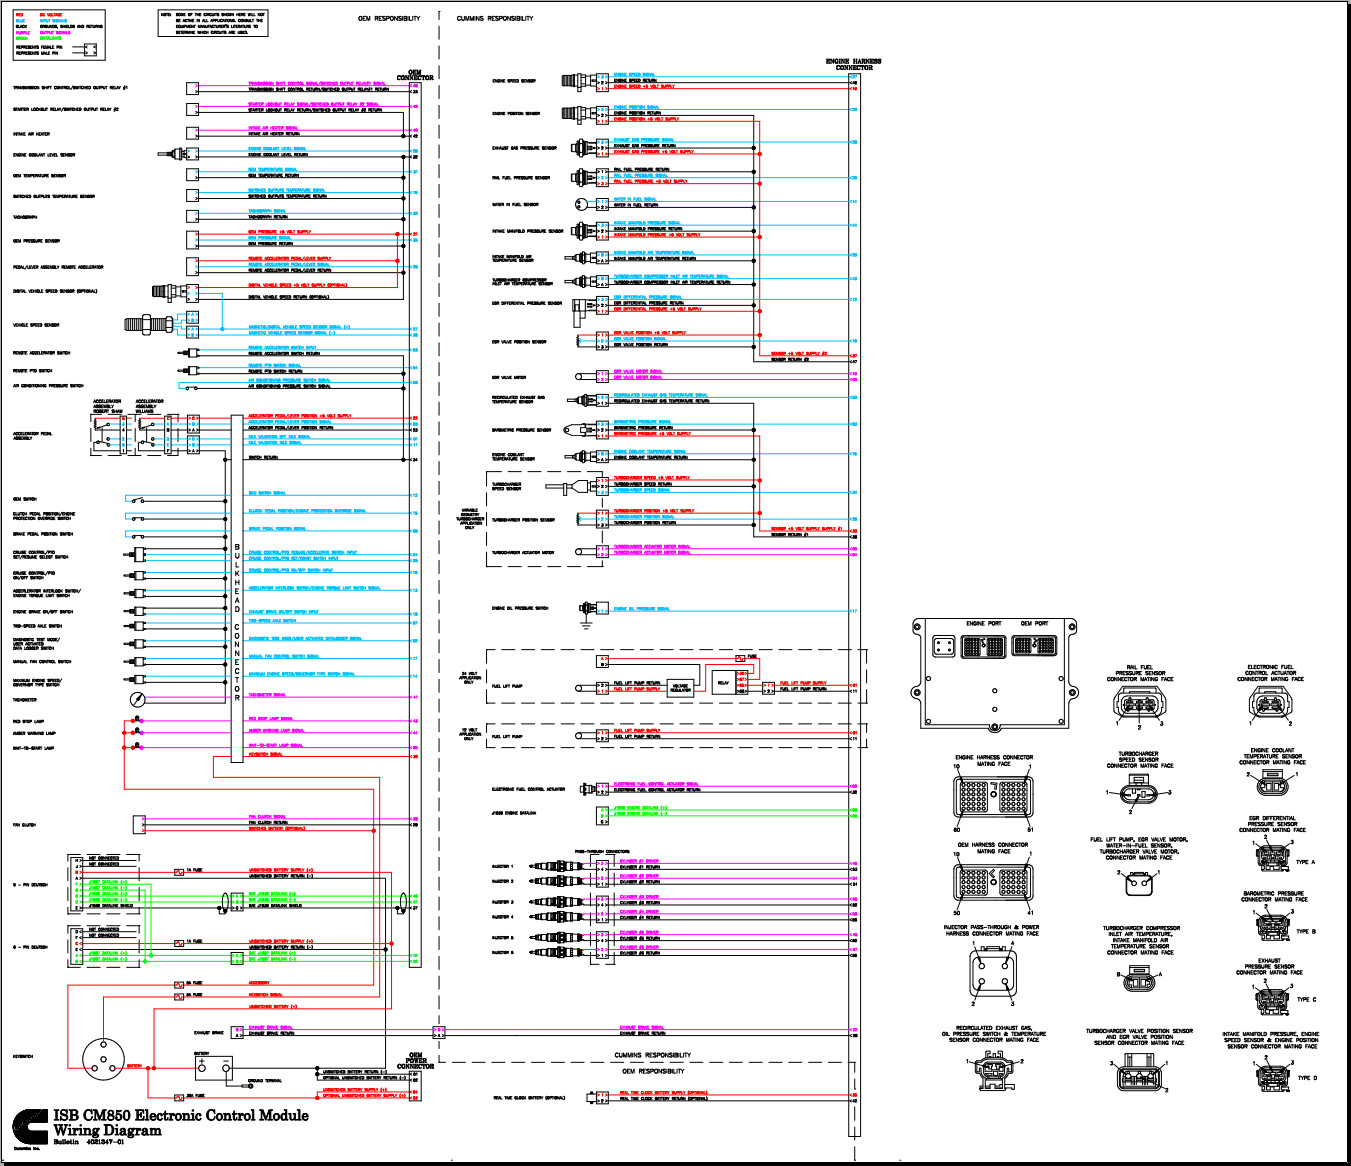
Task: Click the '6 - PIN DEUTSCH' label
Action: tap(30, 947)
